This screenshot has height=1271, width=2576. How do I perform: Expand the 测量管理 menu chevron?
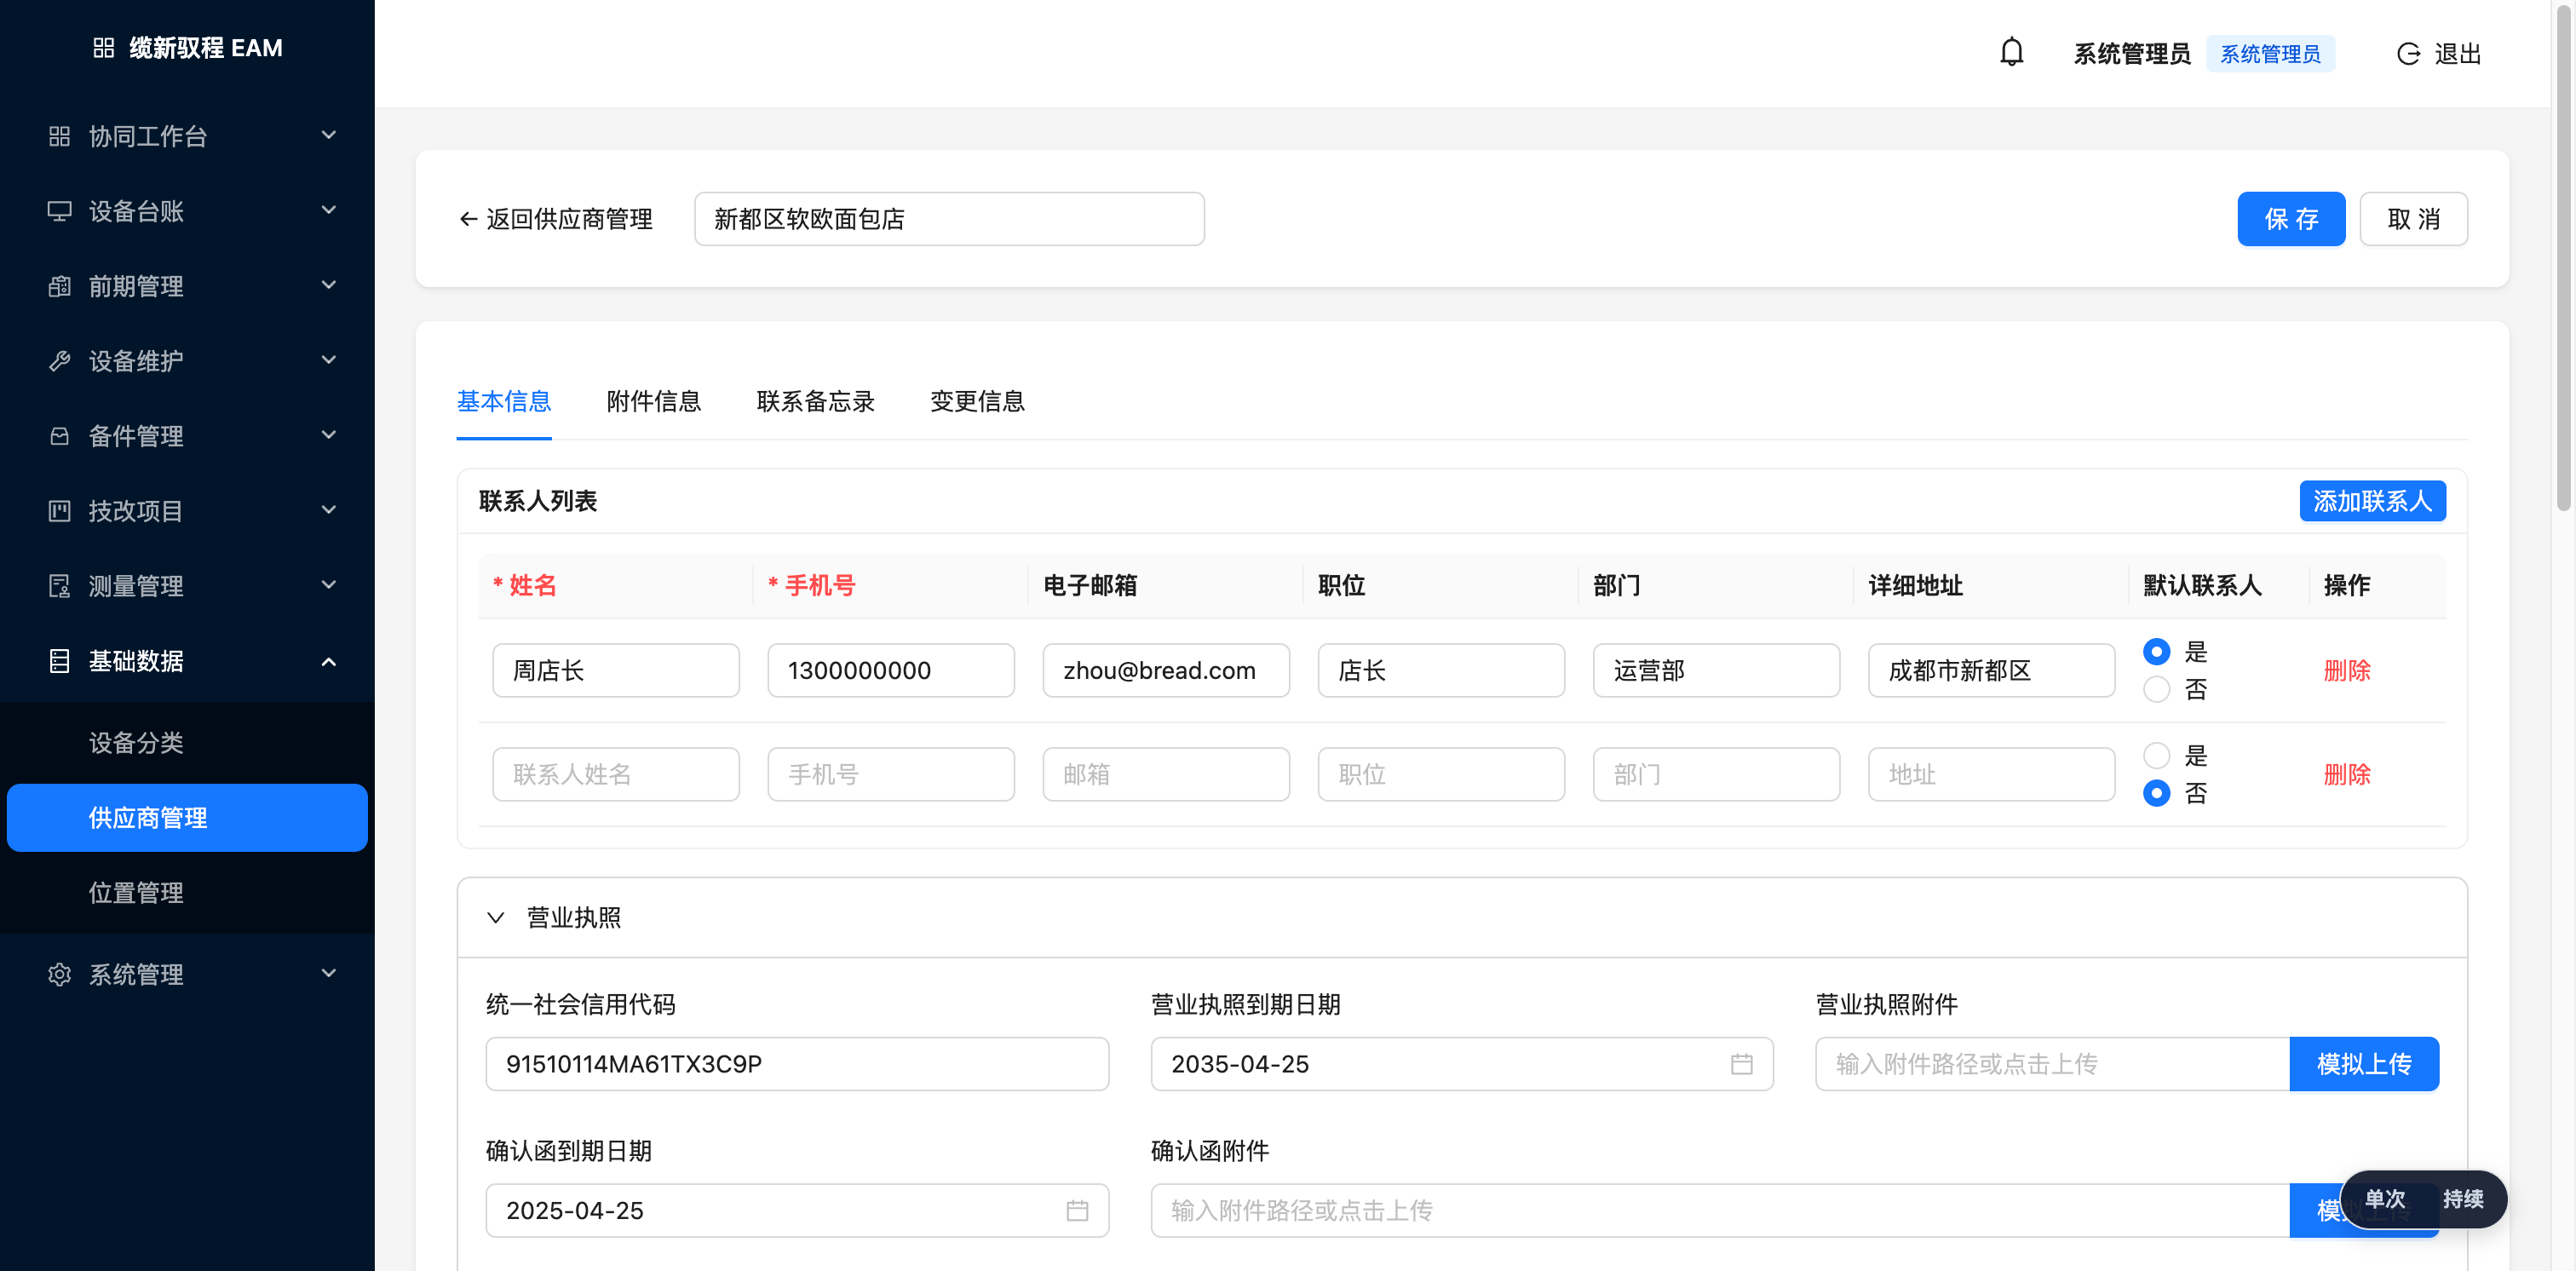[x=328, y=585]
